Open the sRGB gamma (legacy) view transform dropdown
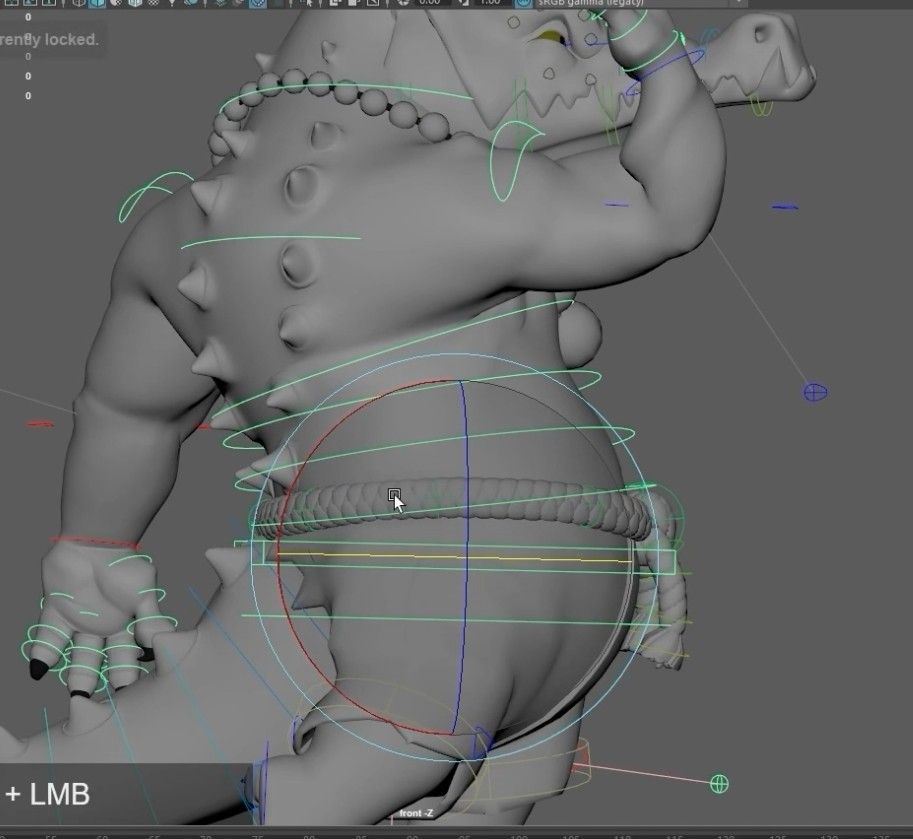 [x=639, y=2]
